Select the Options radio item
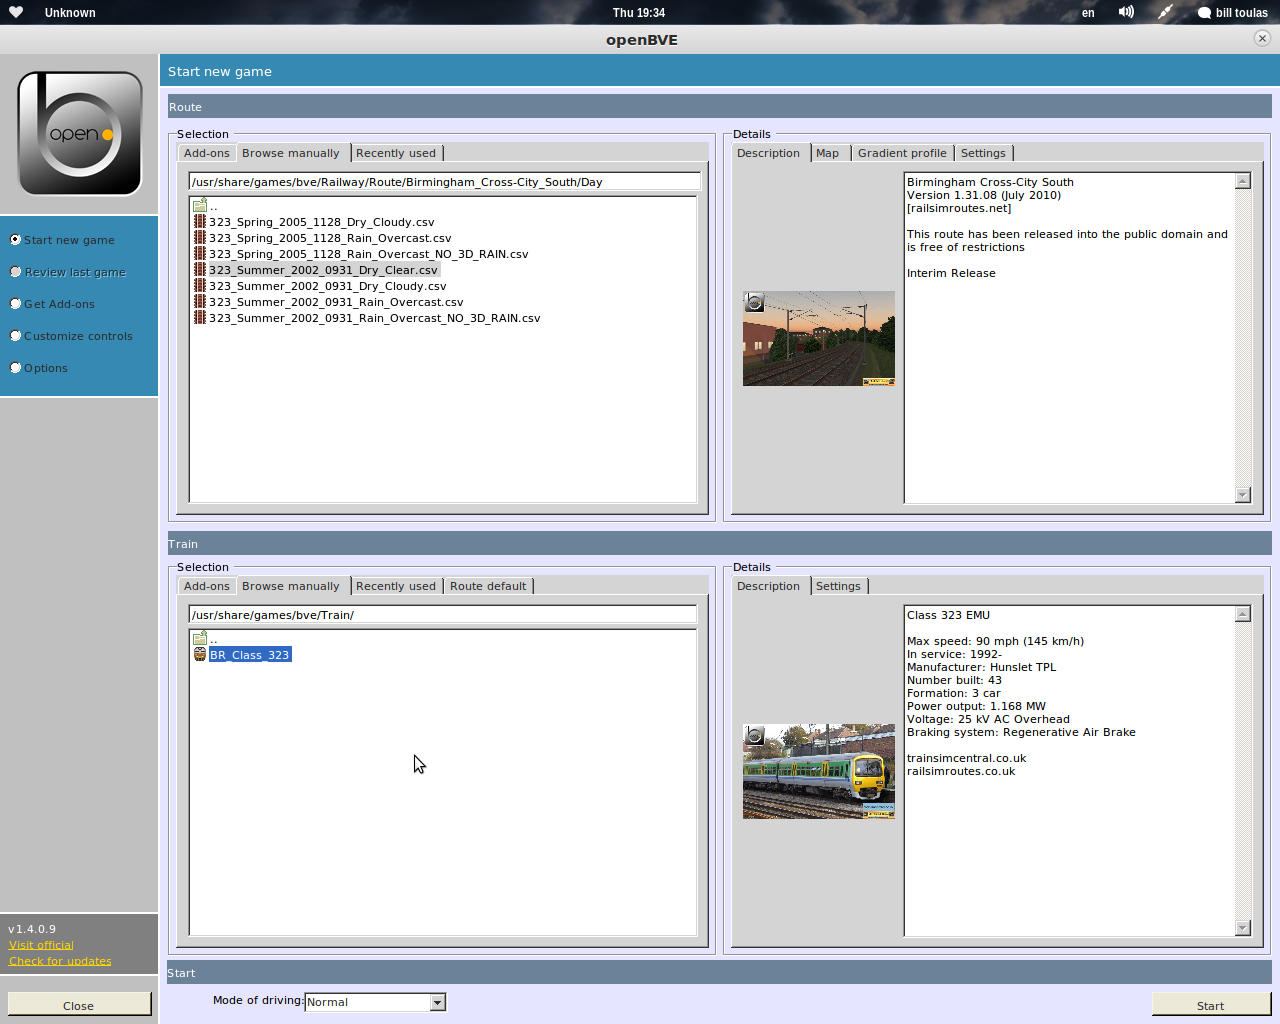 [39, 368]
